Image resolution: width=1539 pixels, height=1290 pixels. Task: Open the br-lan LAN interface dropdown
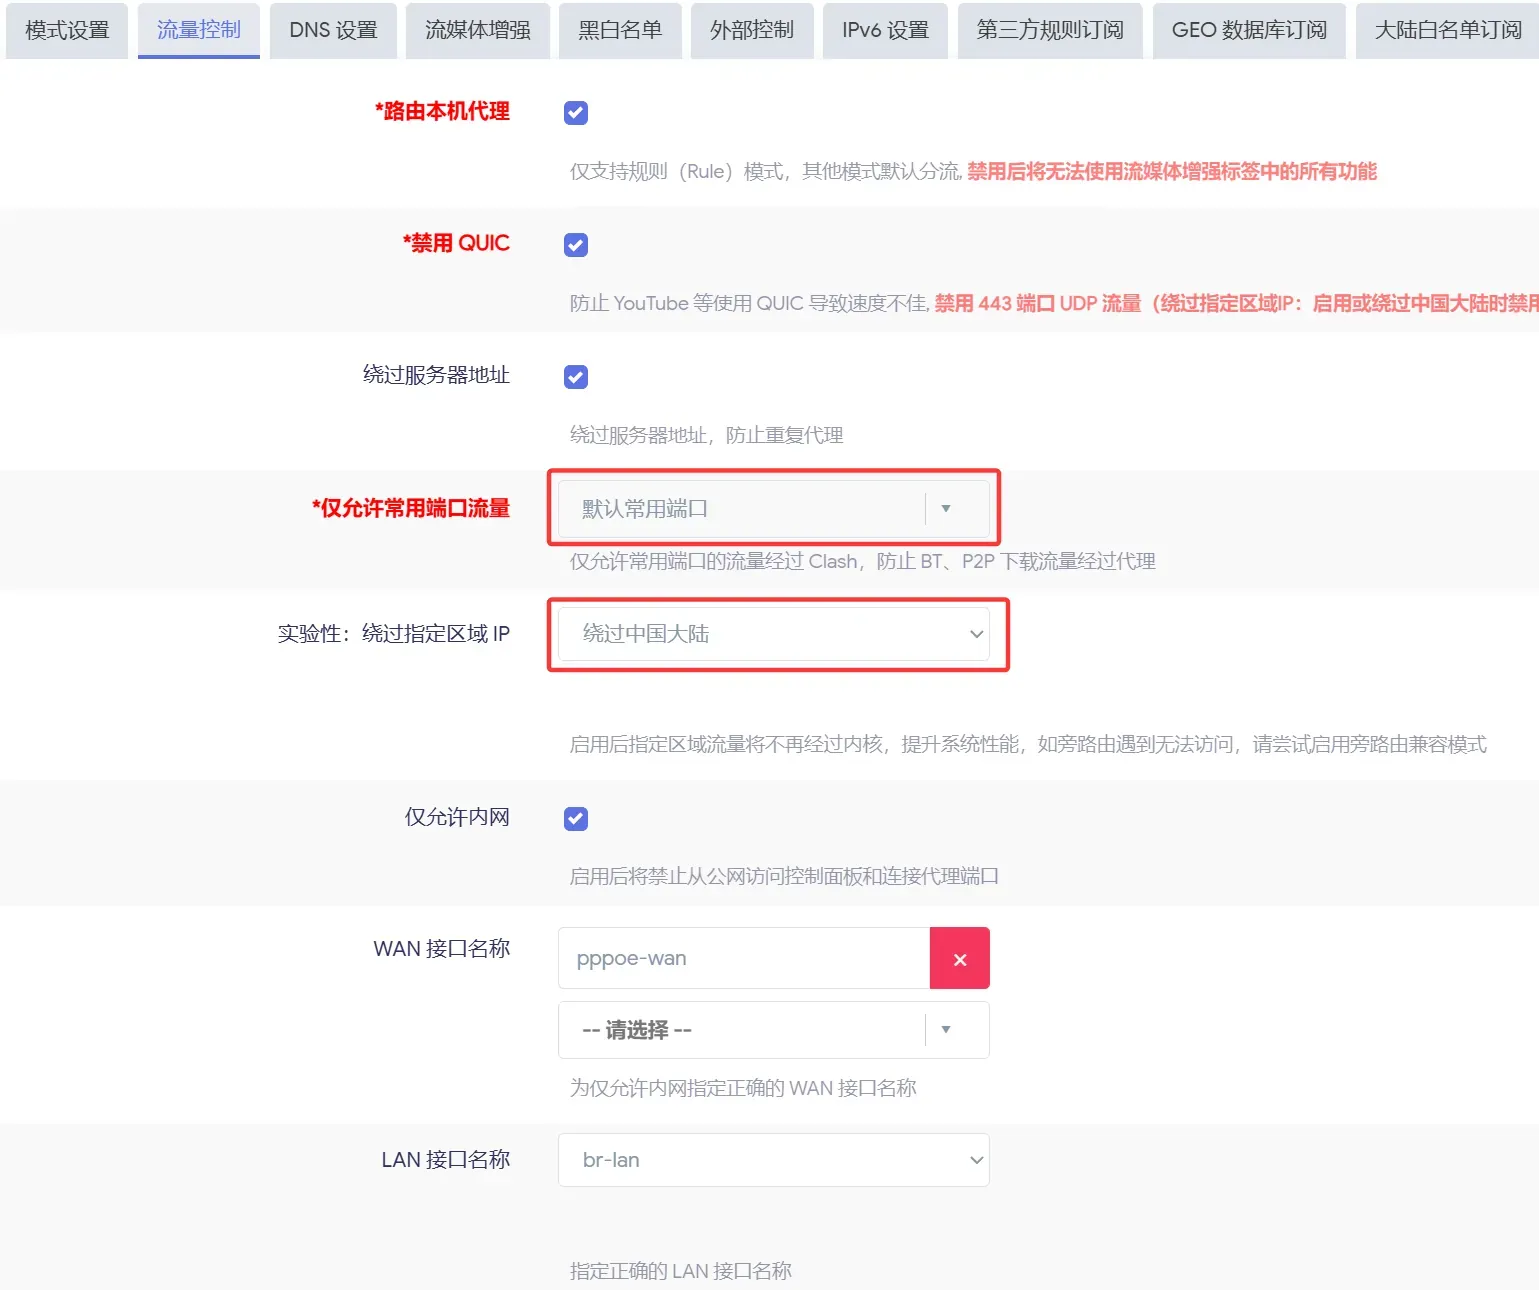774,1160
